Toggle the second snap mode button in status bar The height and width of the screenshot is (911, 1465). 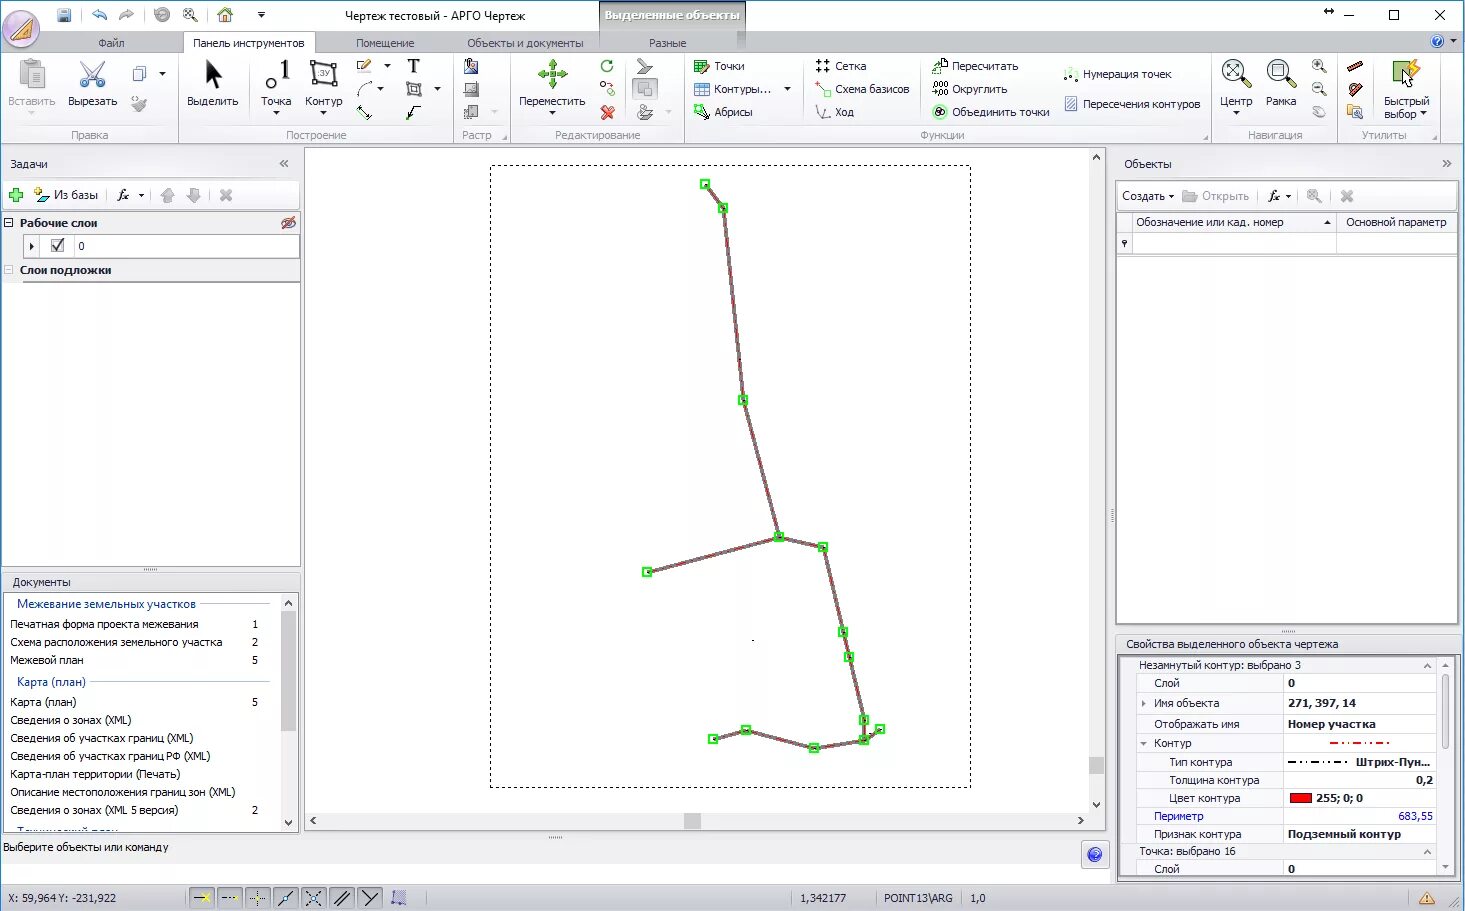point(229,898)
